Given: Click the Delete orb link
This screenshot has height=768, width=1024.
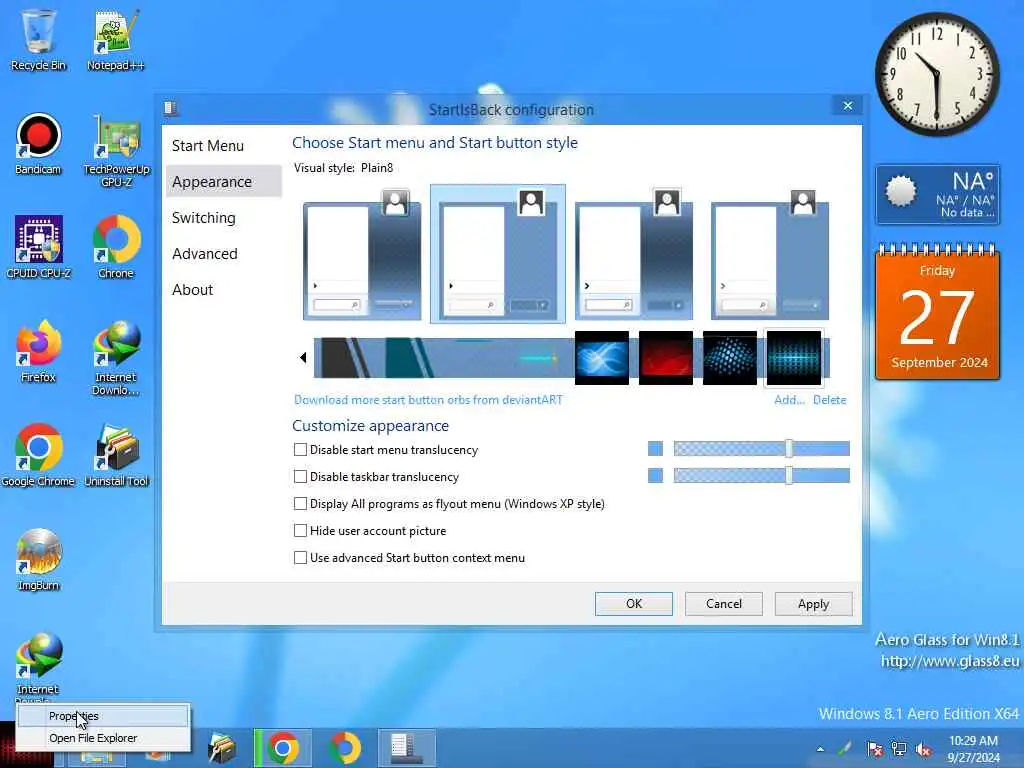Looking at the screenshot, I should pyautogui.click(x=829, y=400).
